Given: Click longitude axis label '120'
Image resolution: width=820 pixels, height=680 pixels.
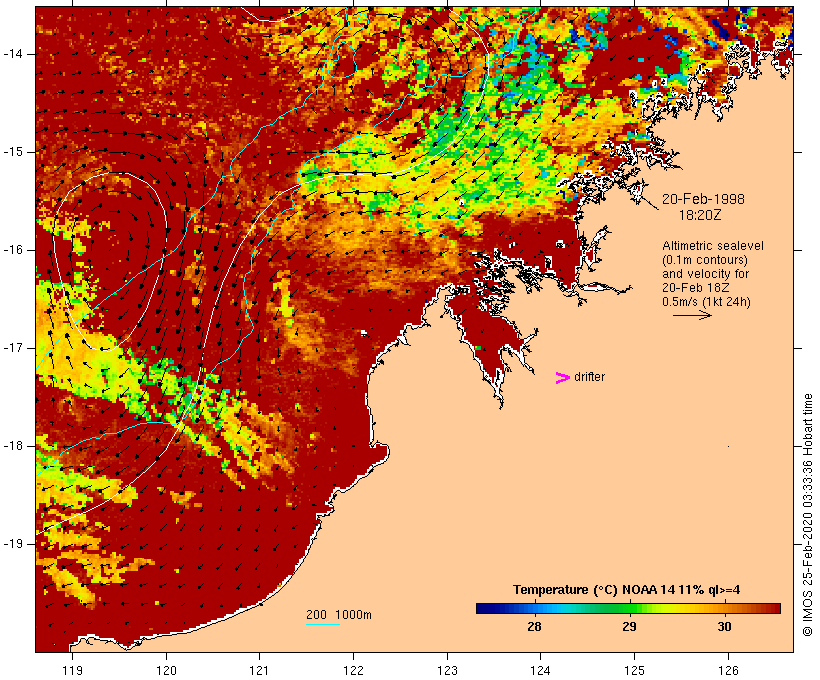Looking at the screenshot, I should click(x=166, y=670).
